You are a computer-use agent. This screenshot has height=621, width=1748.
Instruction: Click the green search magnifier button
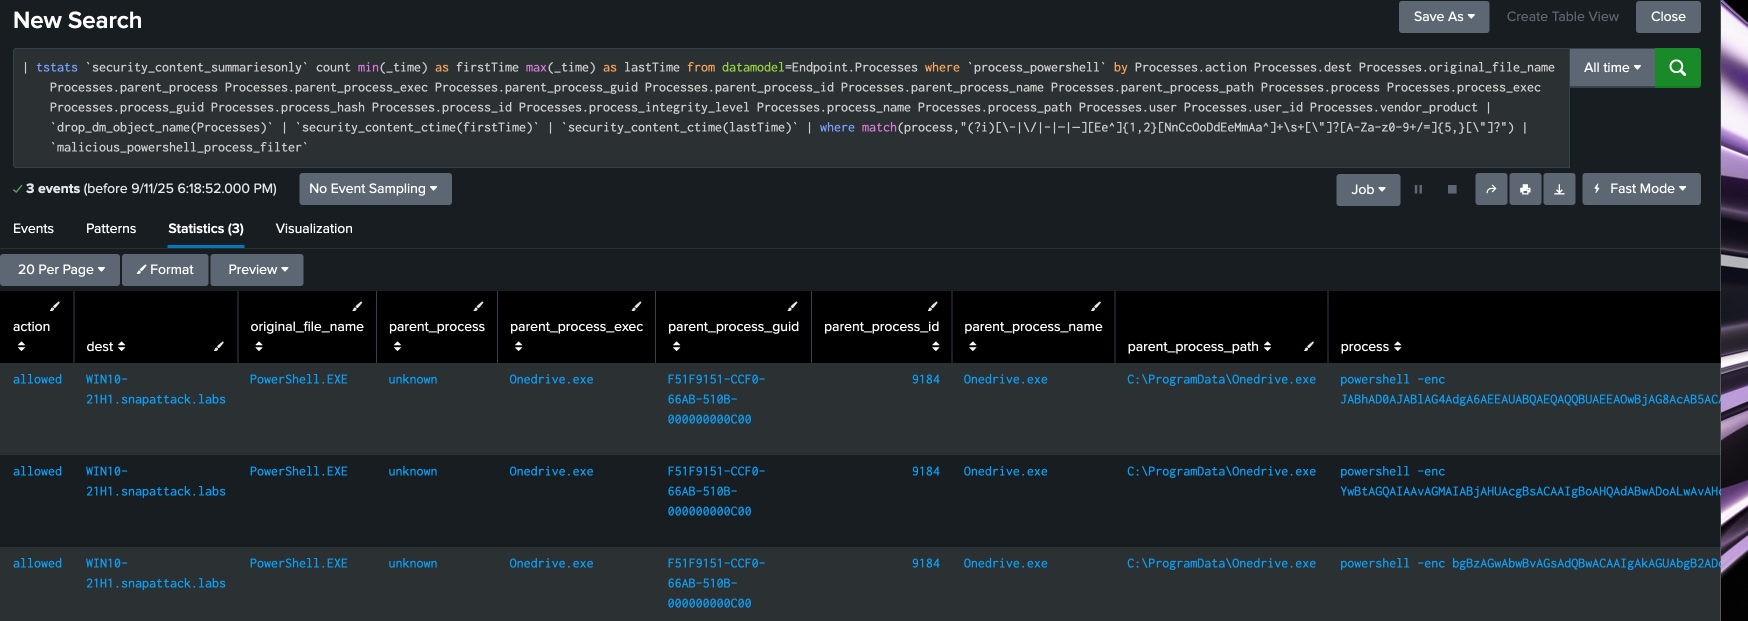[x=1677, y=68]
